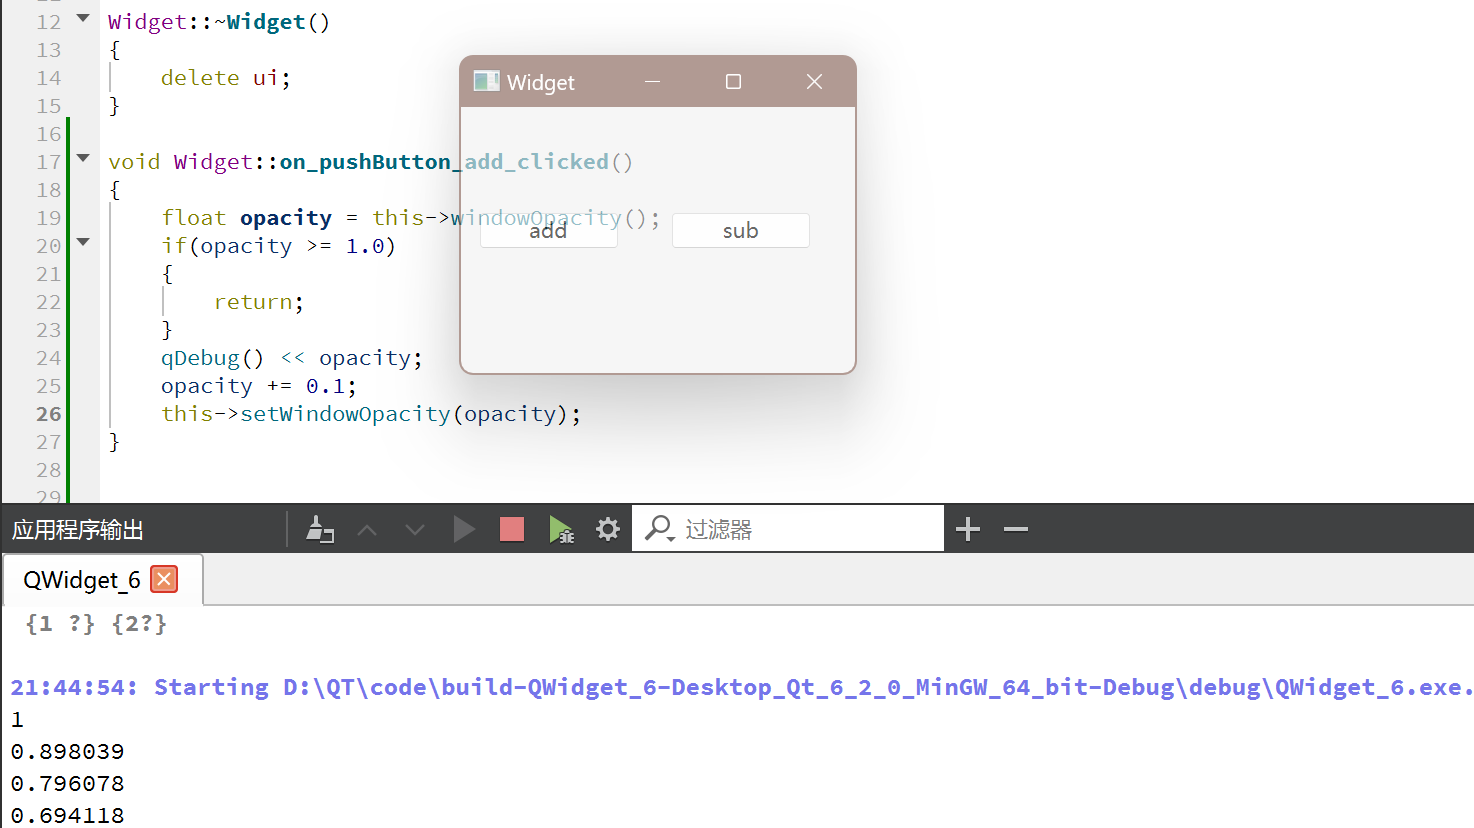Minimize the Widget window

(653, 82)
